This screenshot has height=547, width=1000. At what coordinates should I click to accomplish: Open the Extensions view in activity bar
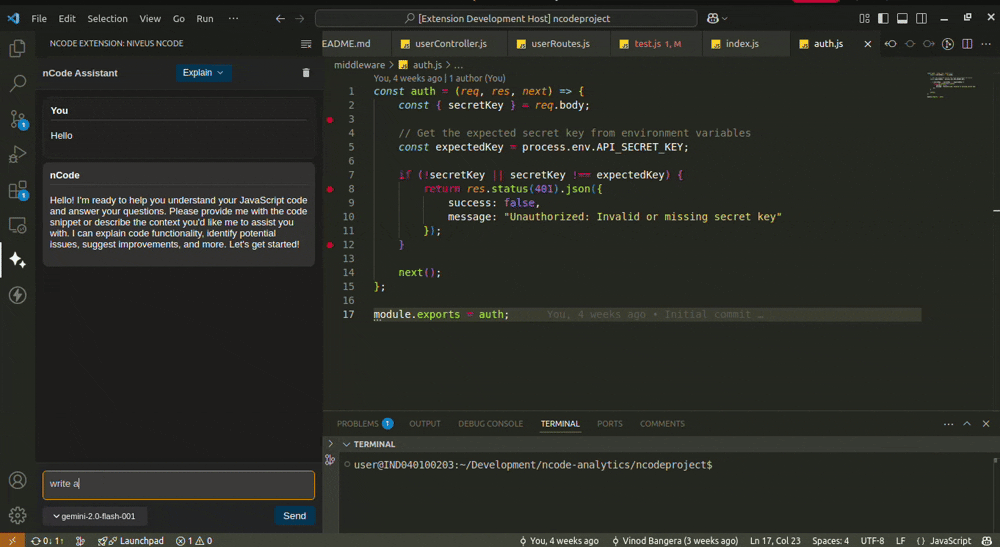click(x=17, y=190)
